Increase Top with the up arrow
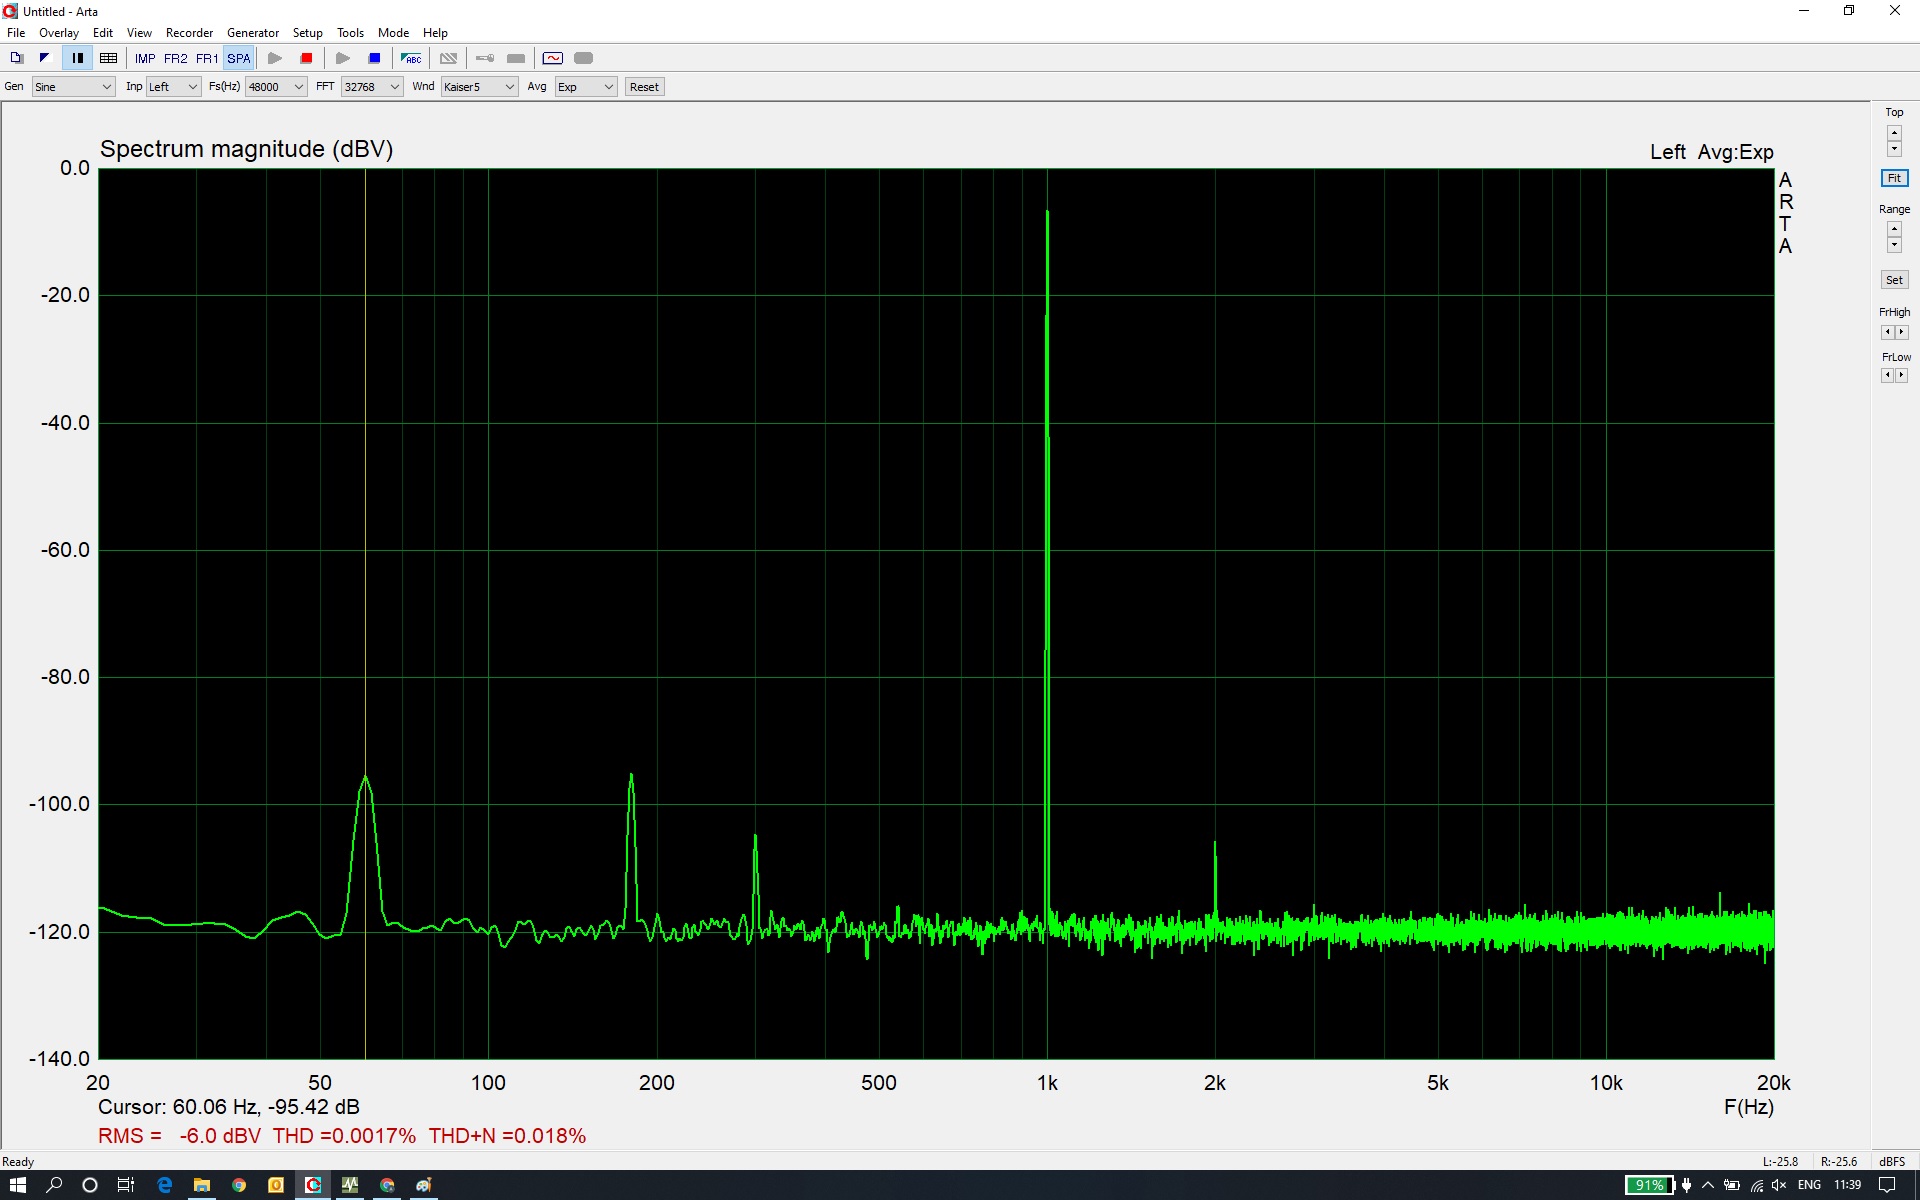 point(1894,133)
